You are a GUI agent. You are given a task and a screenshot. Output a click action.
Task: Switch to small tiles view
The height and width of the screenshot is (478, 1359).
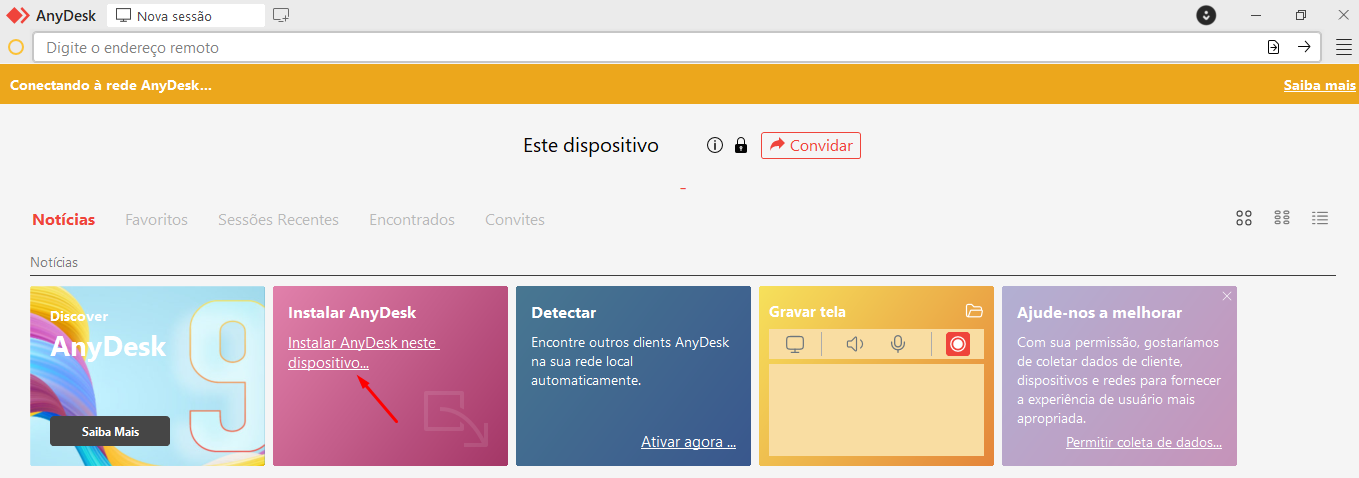pyautogui.click(x=1282, y=218)
